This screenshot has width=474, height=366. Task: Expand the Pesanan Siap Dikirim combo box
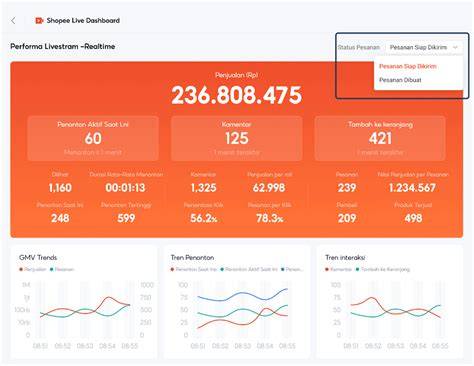click(x=423, y=47)
